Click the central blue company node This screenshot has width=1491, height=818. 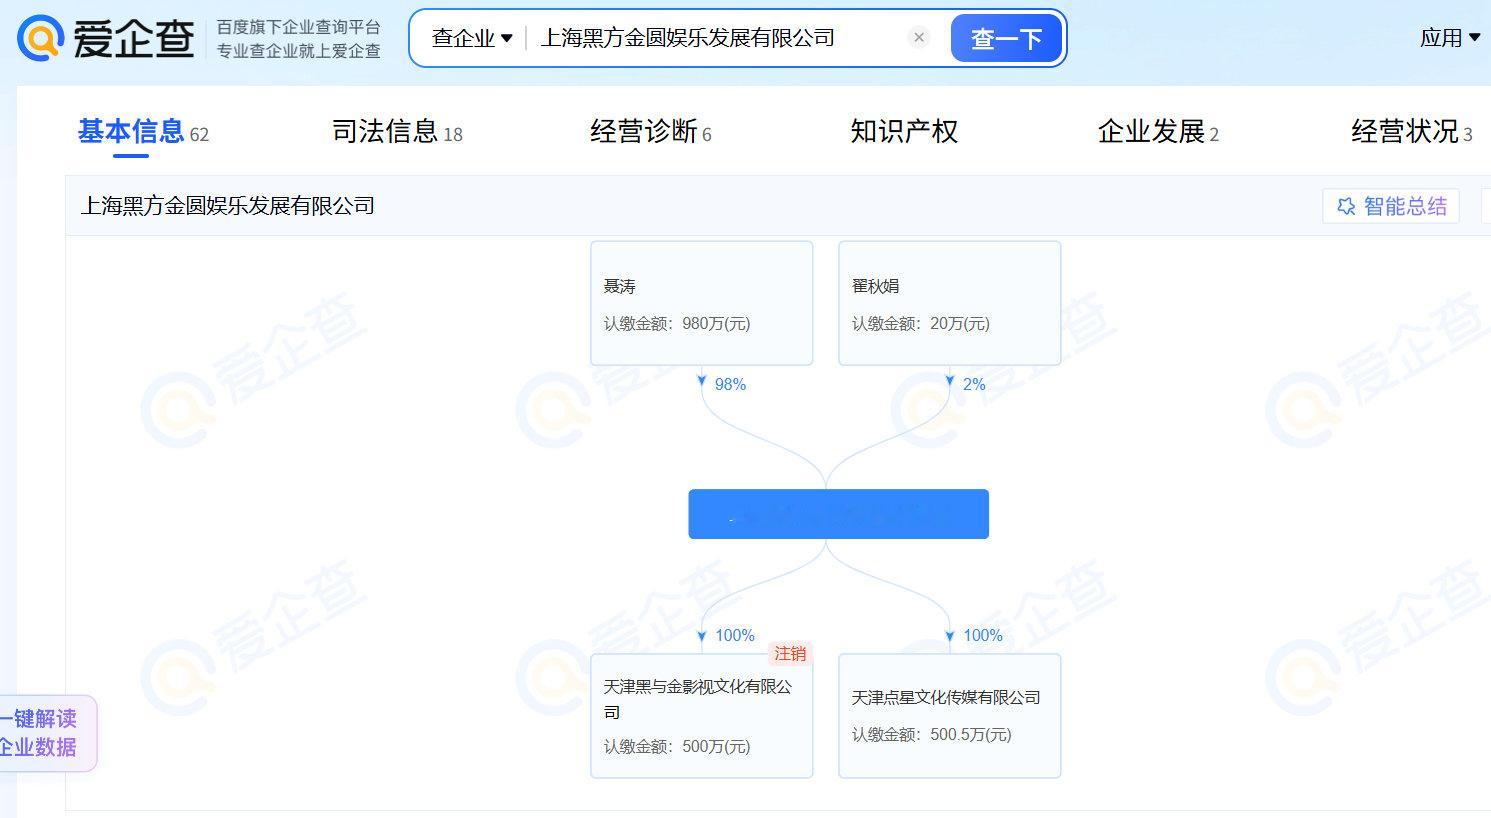[x=838, y=514]
